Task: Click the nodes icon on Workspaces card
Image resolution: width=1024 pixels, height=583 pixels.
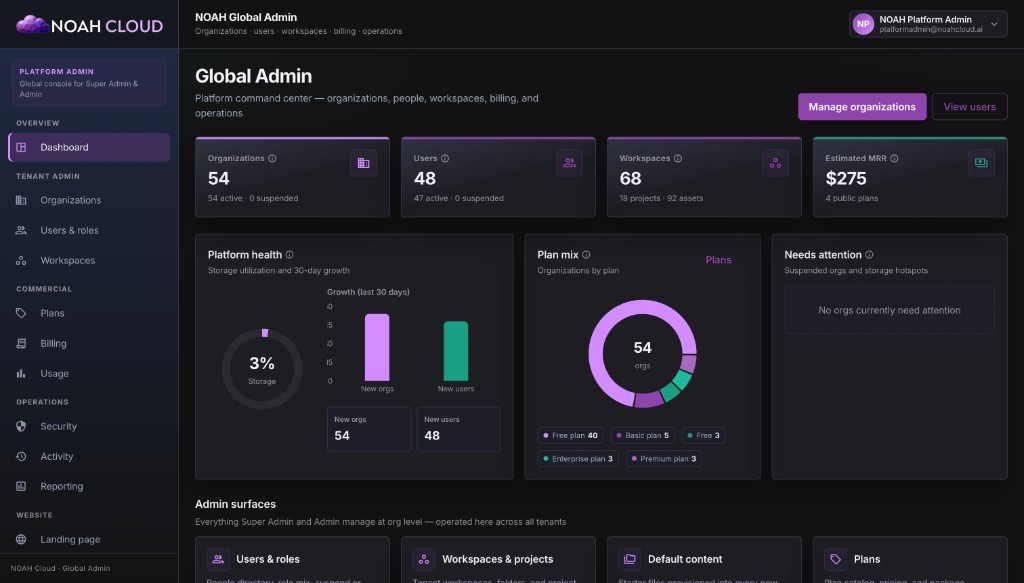Action: pyautogui.click(x=775, y=163)
